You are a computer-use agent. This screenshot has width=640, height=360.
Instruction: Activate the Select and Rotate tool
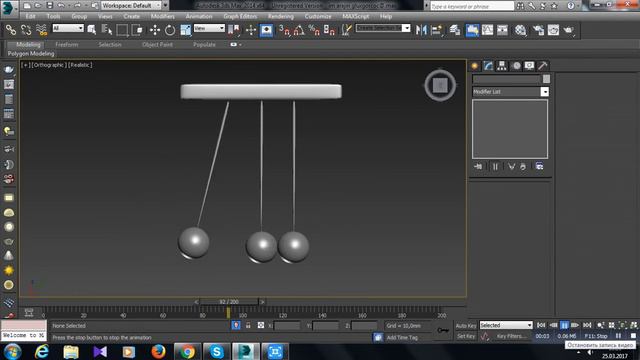170,30
